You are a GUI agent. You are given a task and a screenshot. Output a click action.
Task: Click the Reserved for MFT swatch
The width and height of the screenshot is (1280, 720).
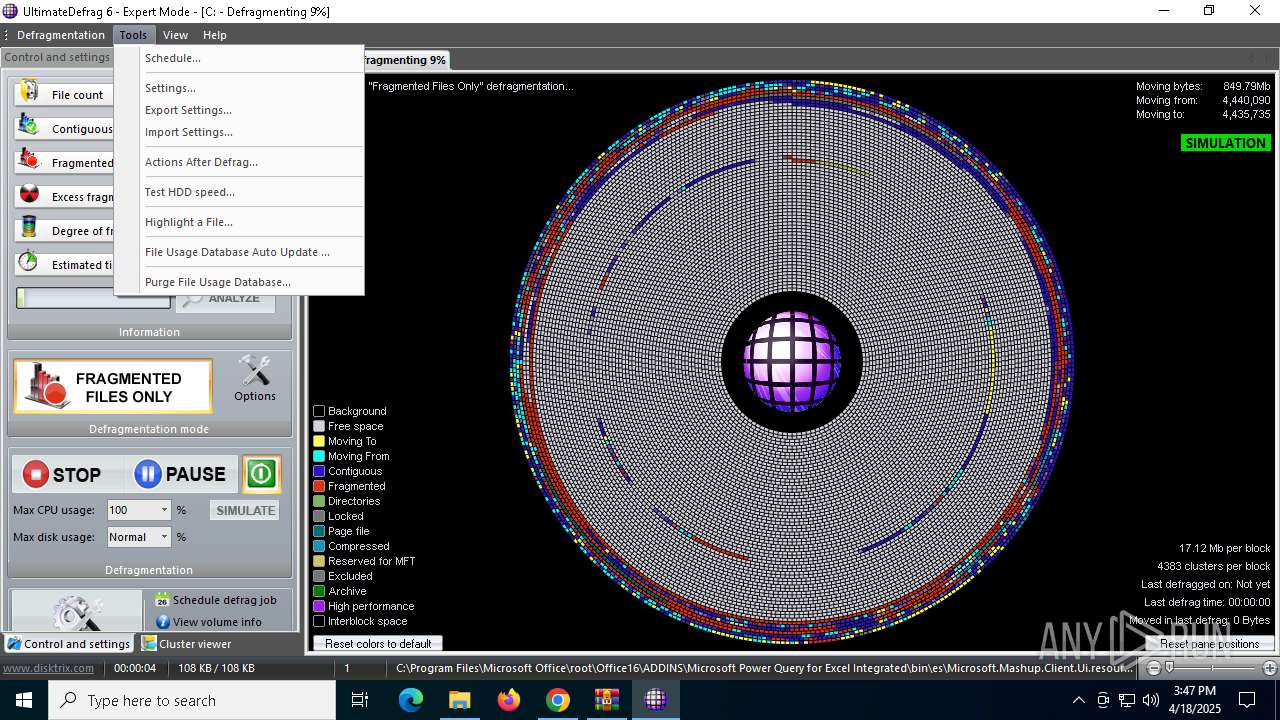point(319,561)
